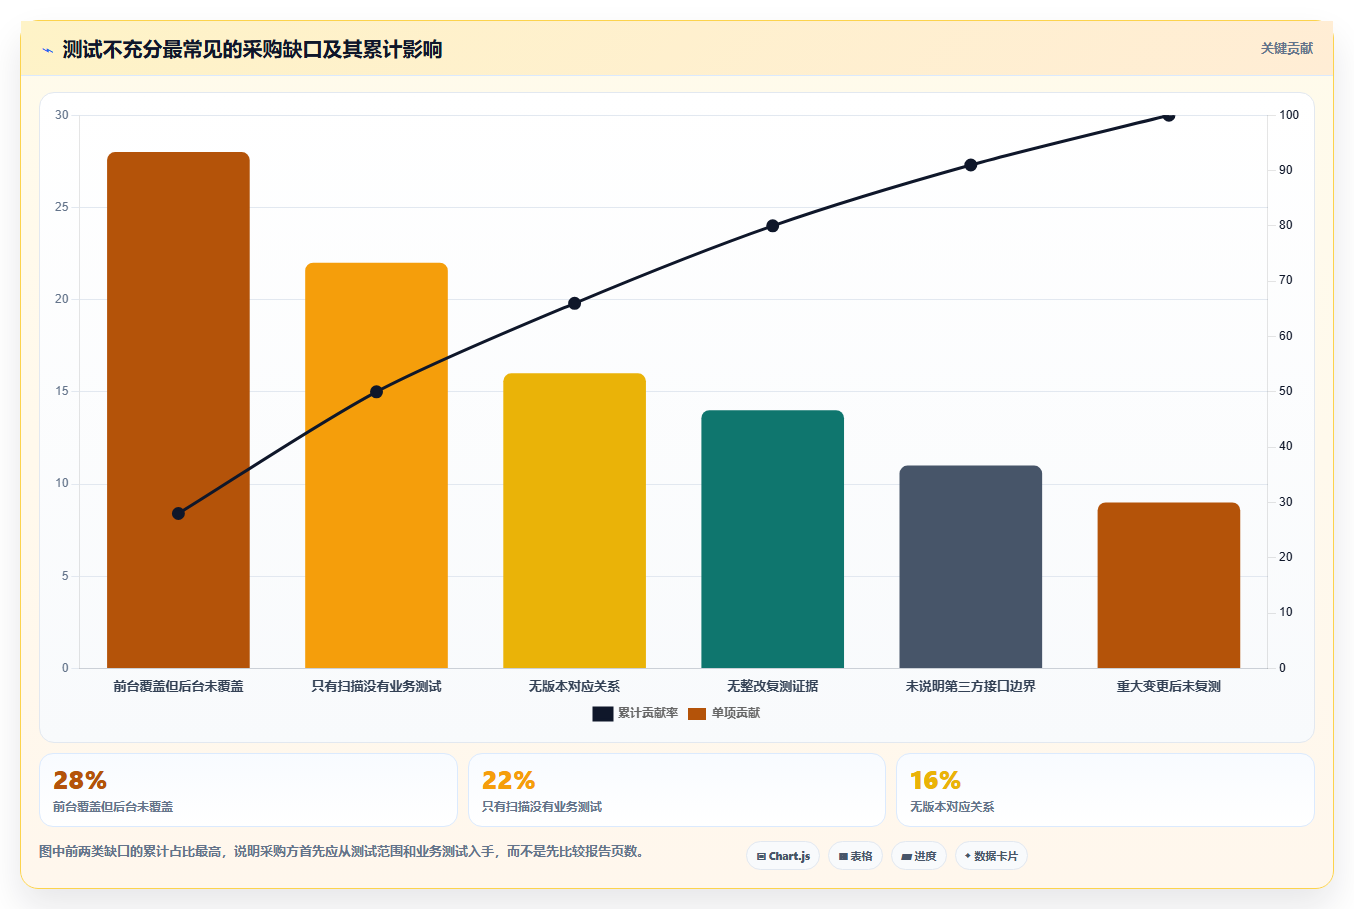Click left axis tick value 25
The width and height of the screenshot is (1354, 909).
coord(62,207)
